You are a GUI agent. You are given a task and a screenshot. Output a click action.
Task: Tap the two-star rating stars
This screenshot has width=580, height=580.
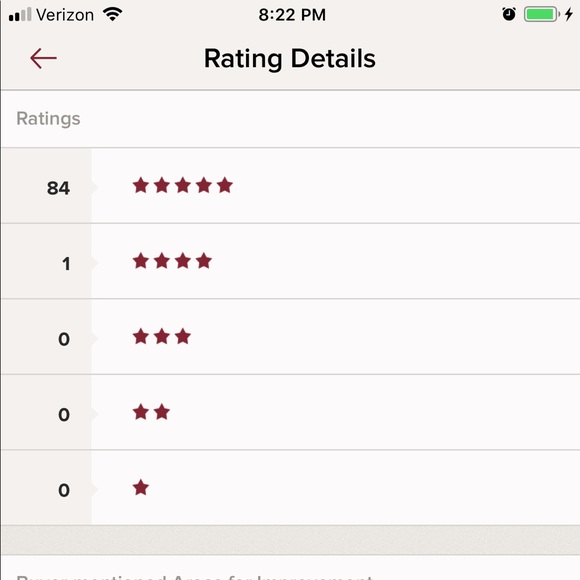pyautogui.click(x=151, y=412)
